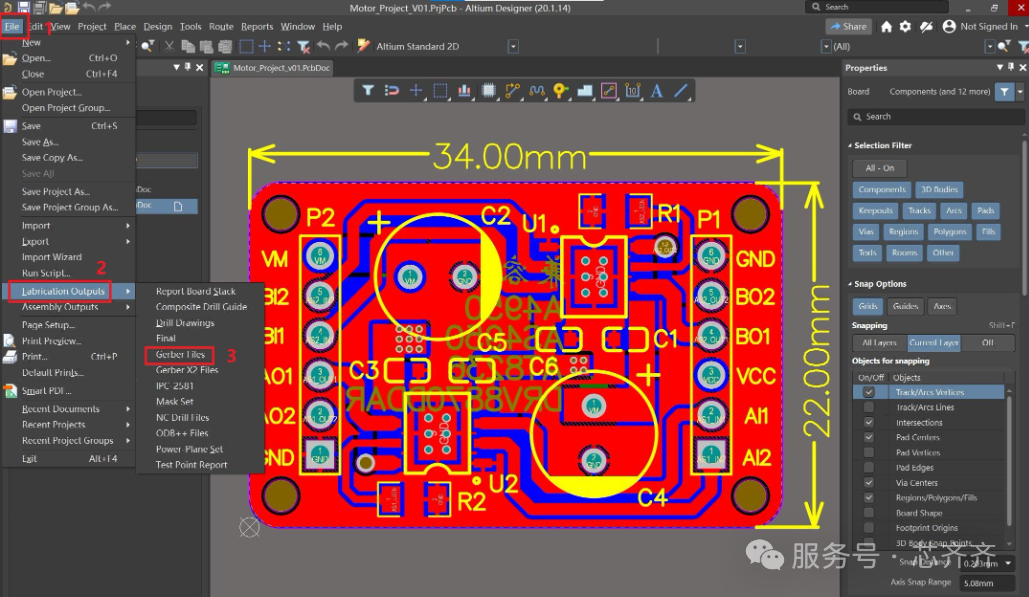Click the Place Via icon
The height and width of the screenshot is (597, 1029).
click(x=560, y=91)
